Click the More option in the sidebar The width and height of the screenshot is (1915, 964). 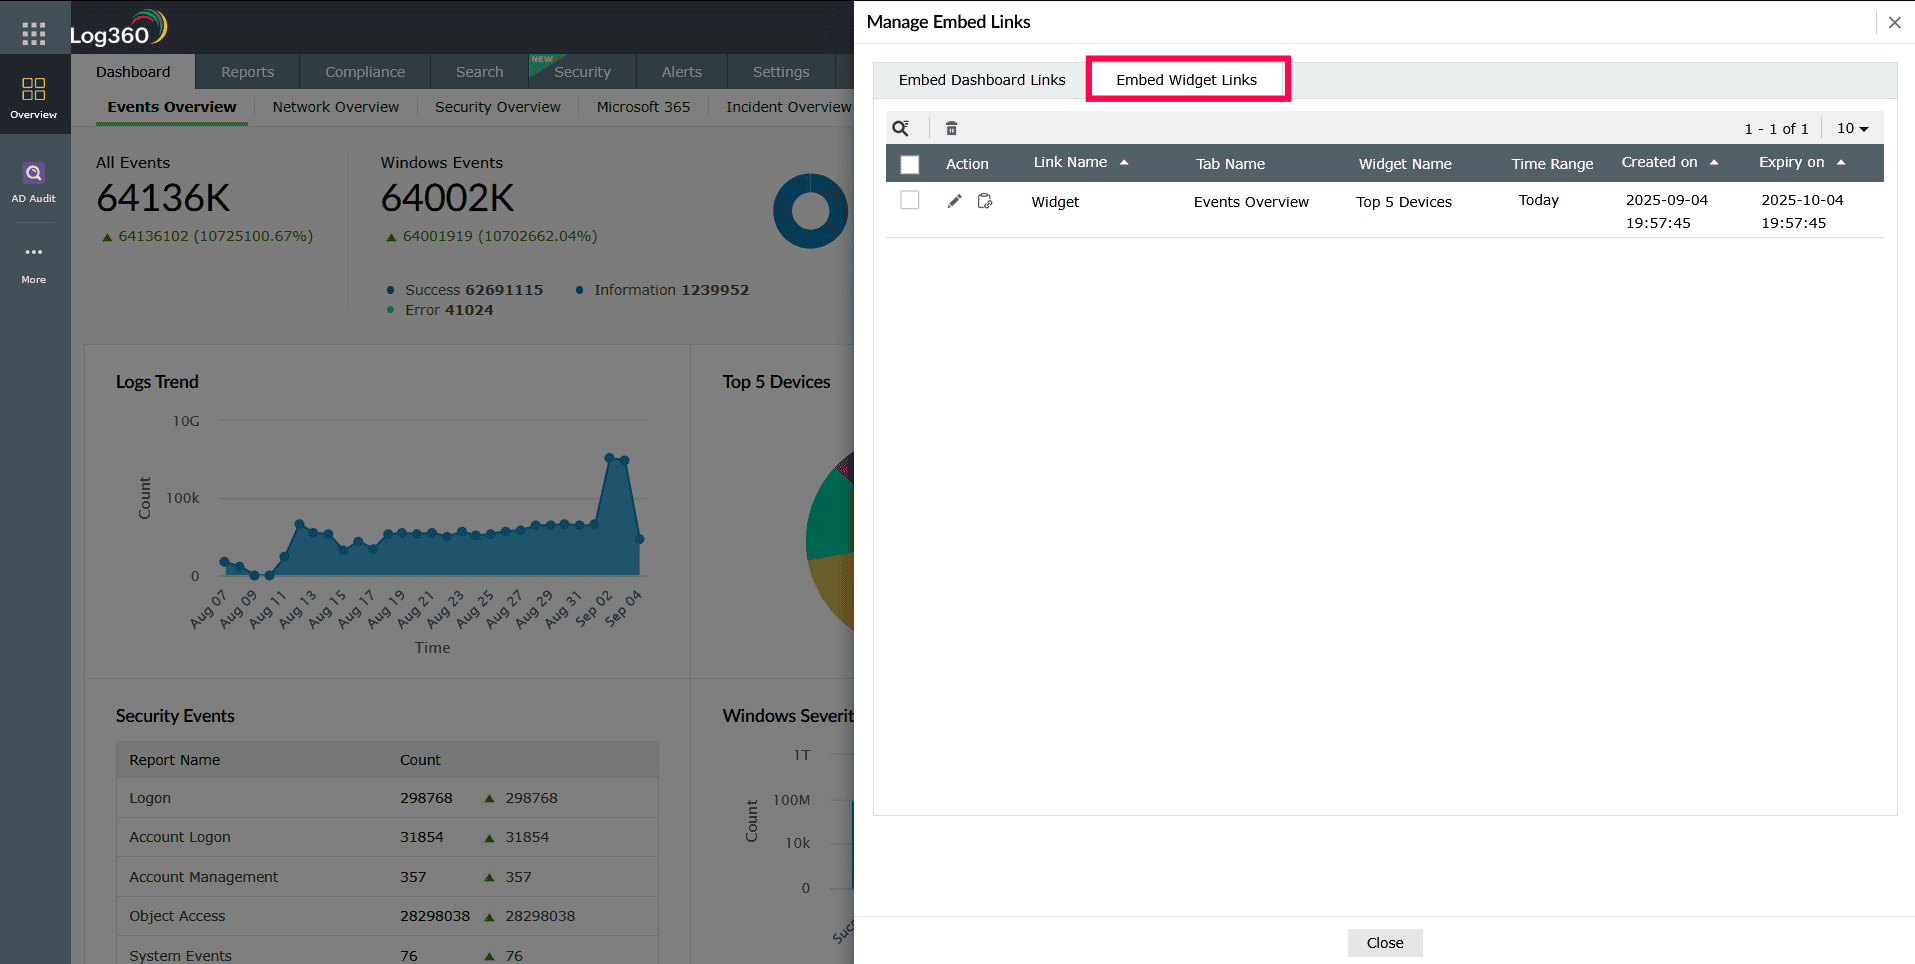(x=33, y=262)
